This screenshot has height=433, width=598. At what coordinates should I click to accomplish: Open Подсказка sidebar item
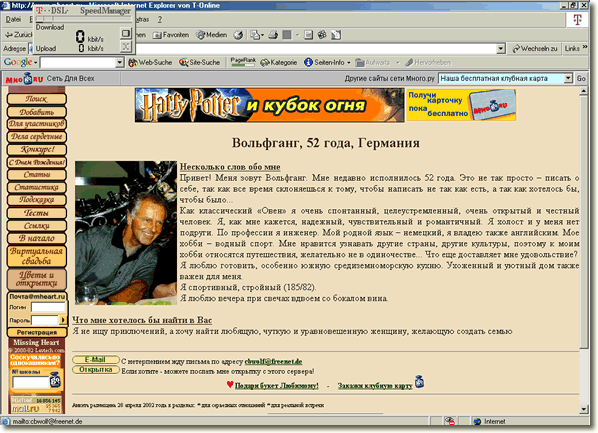pos(37,200)
